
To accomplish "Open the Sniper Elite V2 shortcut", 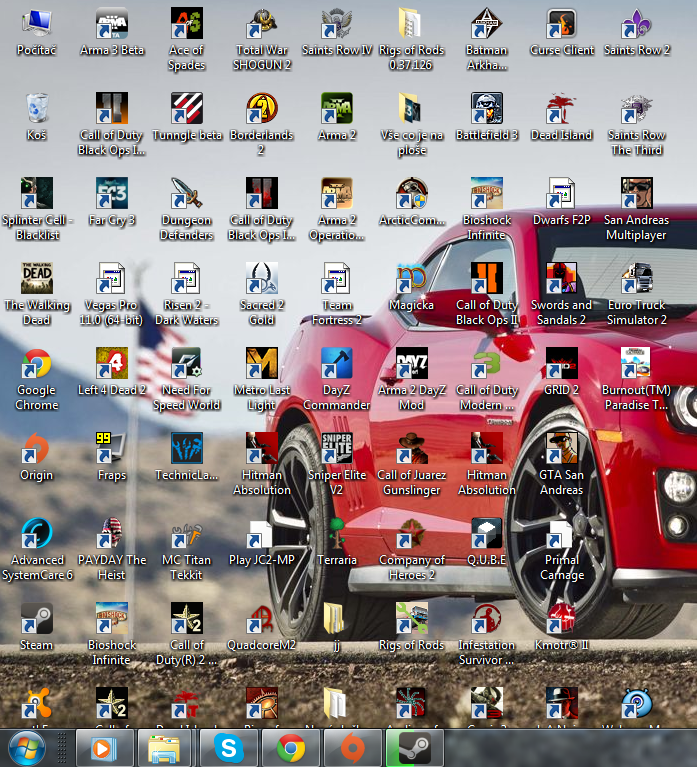I will click(337, 450).
